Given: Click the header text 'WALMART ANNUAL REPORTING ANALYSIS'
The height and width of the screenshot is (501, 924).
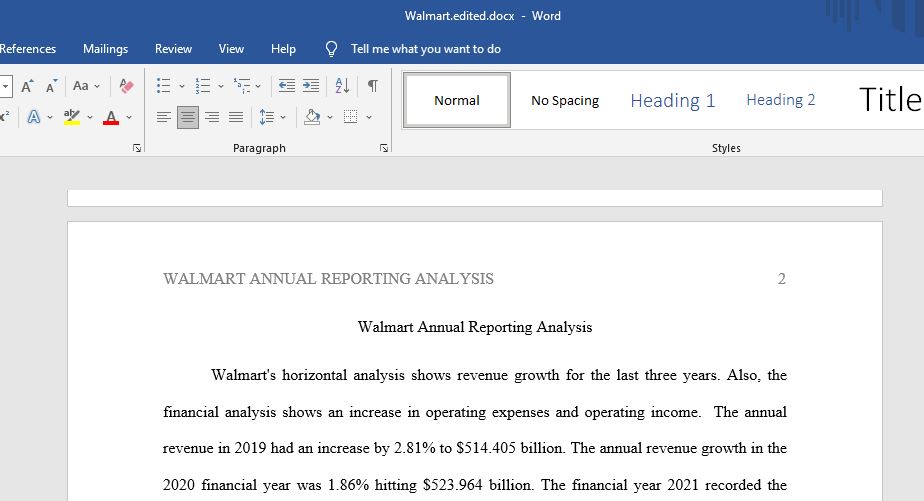Looking at the screenshot, I should pos(328,279).
